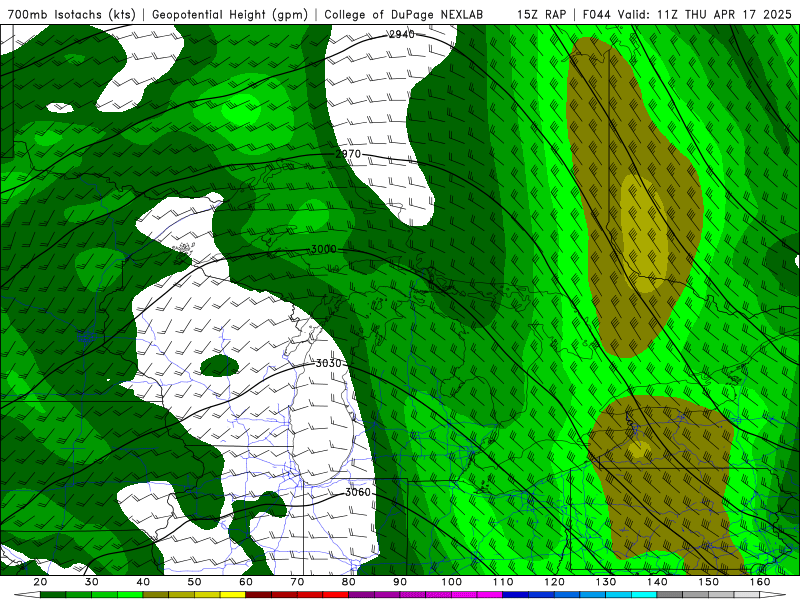Viewport: 800px width, 600px height.
Task: Click the small dark green island inside the white area
Action: pyautogui.click(x=219, y=366)
